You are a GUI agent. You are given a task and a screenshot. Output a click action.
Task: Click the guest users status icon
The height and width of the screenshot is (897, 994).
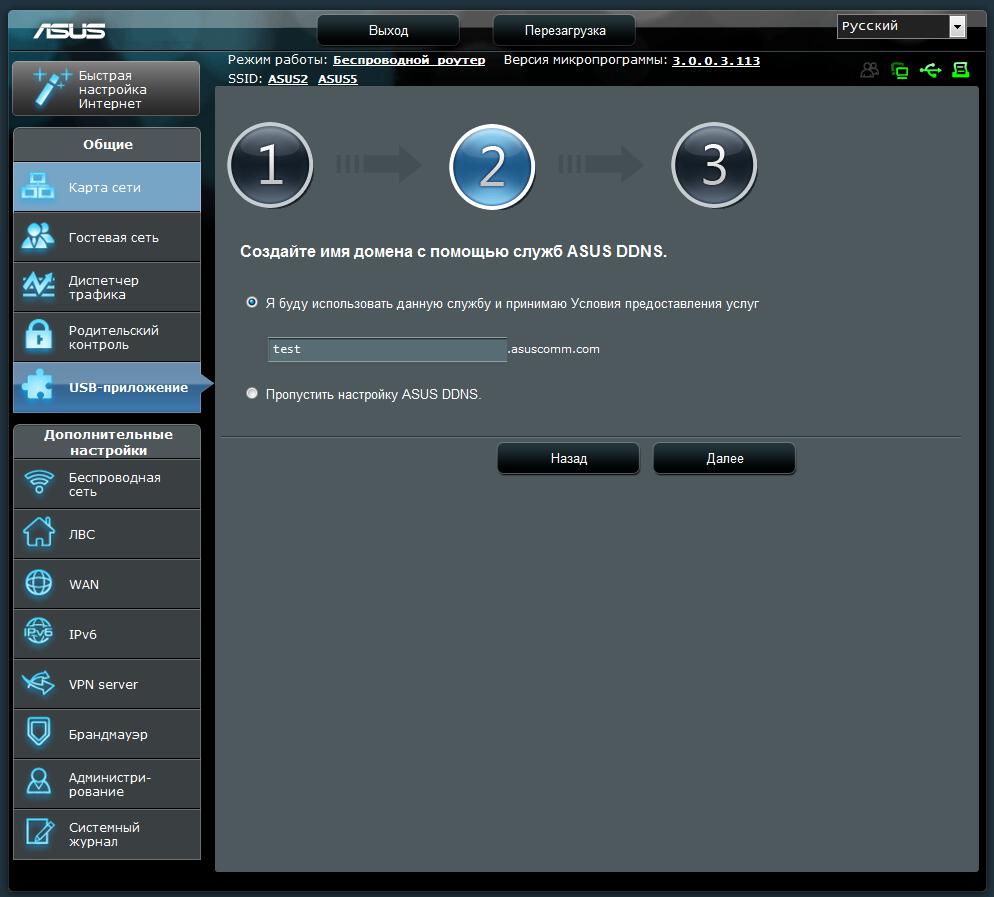point(870,70)
